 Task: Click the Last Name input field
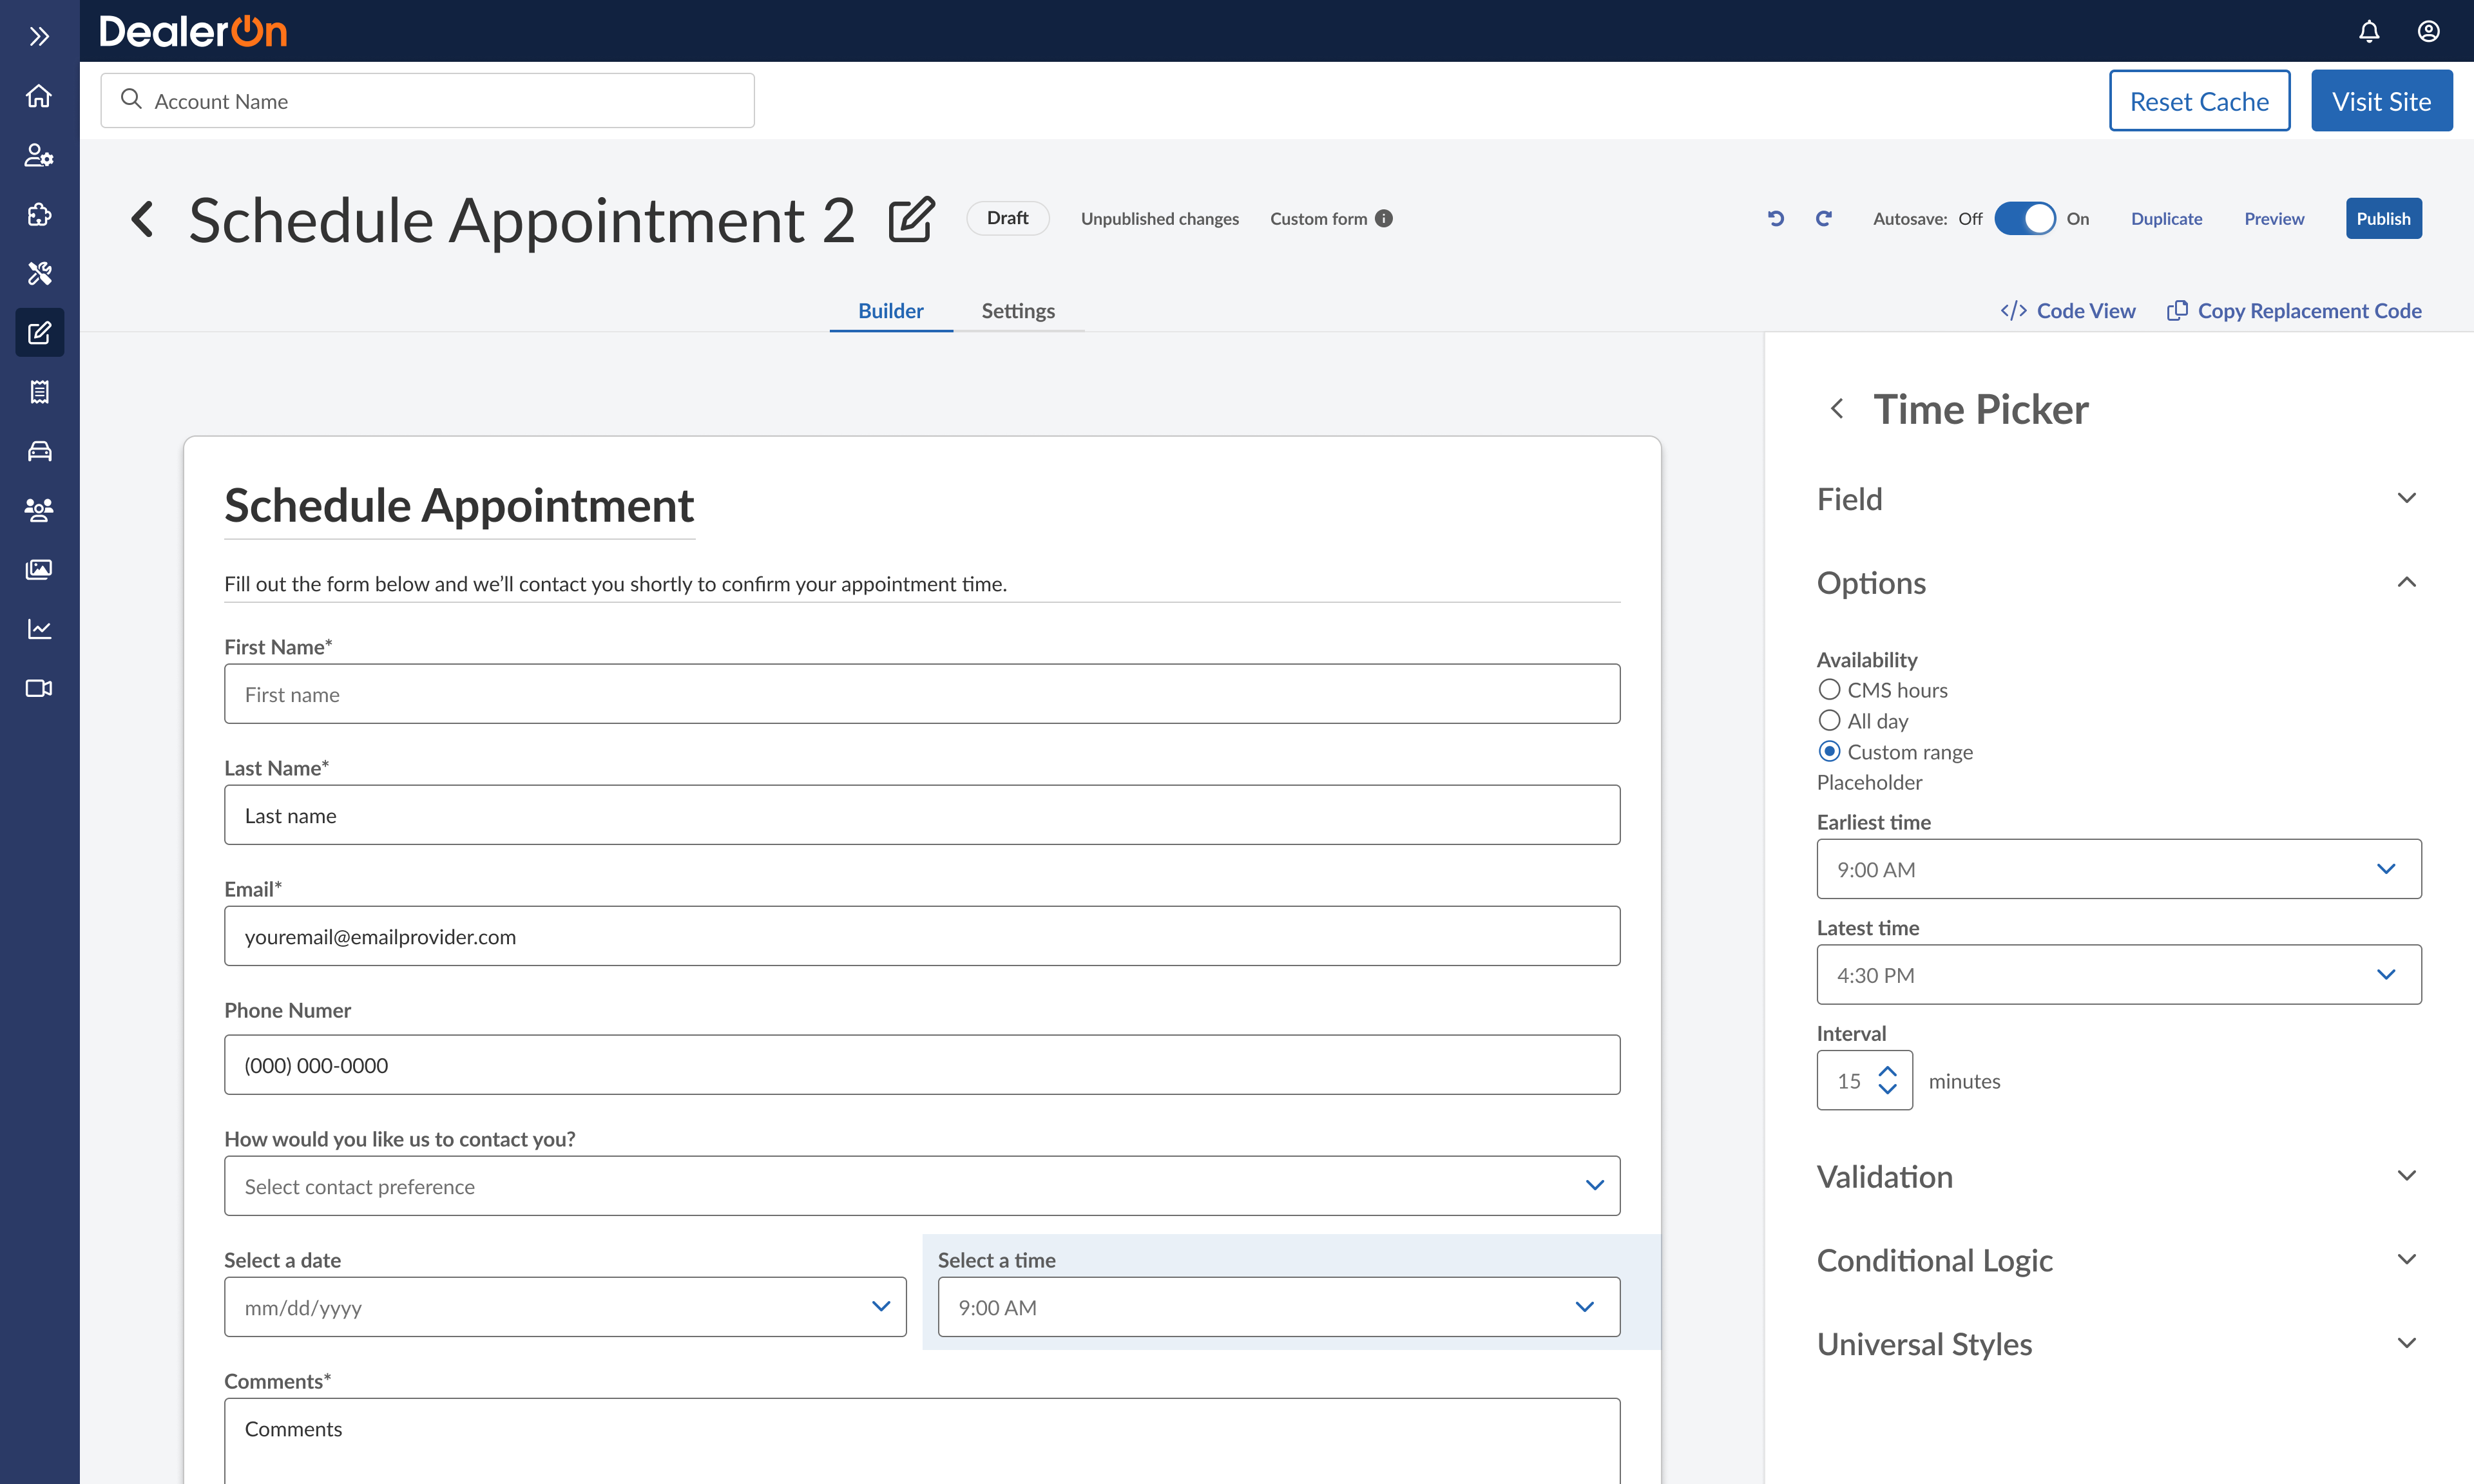(x=922, y=815)
